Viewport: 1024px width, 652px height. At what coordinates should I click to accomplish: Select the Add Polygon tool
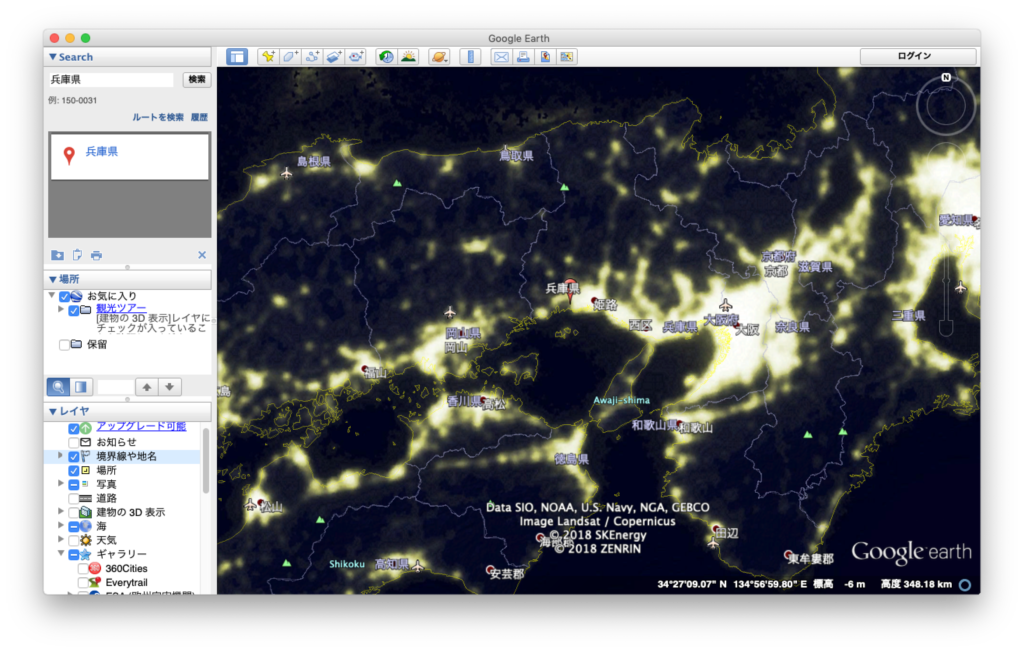[x=290, y=57]
